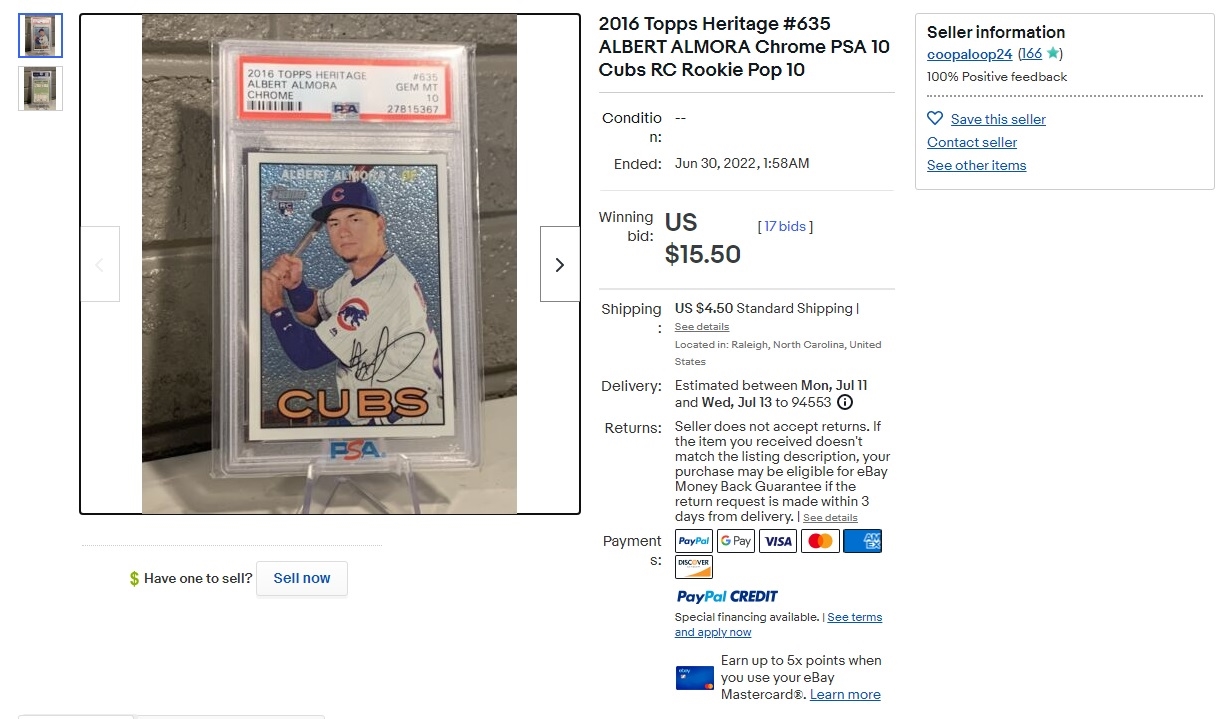1229x719 pixels.
Task: Open the 17 bids history link
Action: [785, 226]
